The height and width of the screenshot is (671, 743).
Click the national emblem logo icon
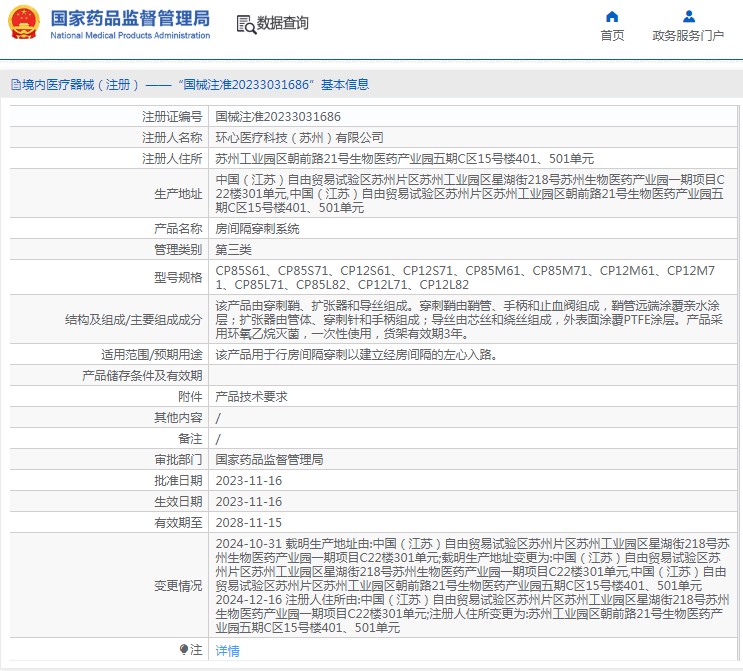24,22
